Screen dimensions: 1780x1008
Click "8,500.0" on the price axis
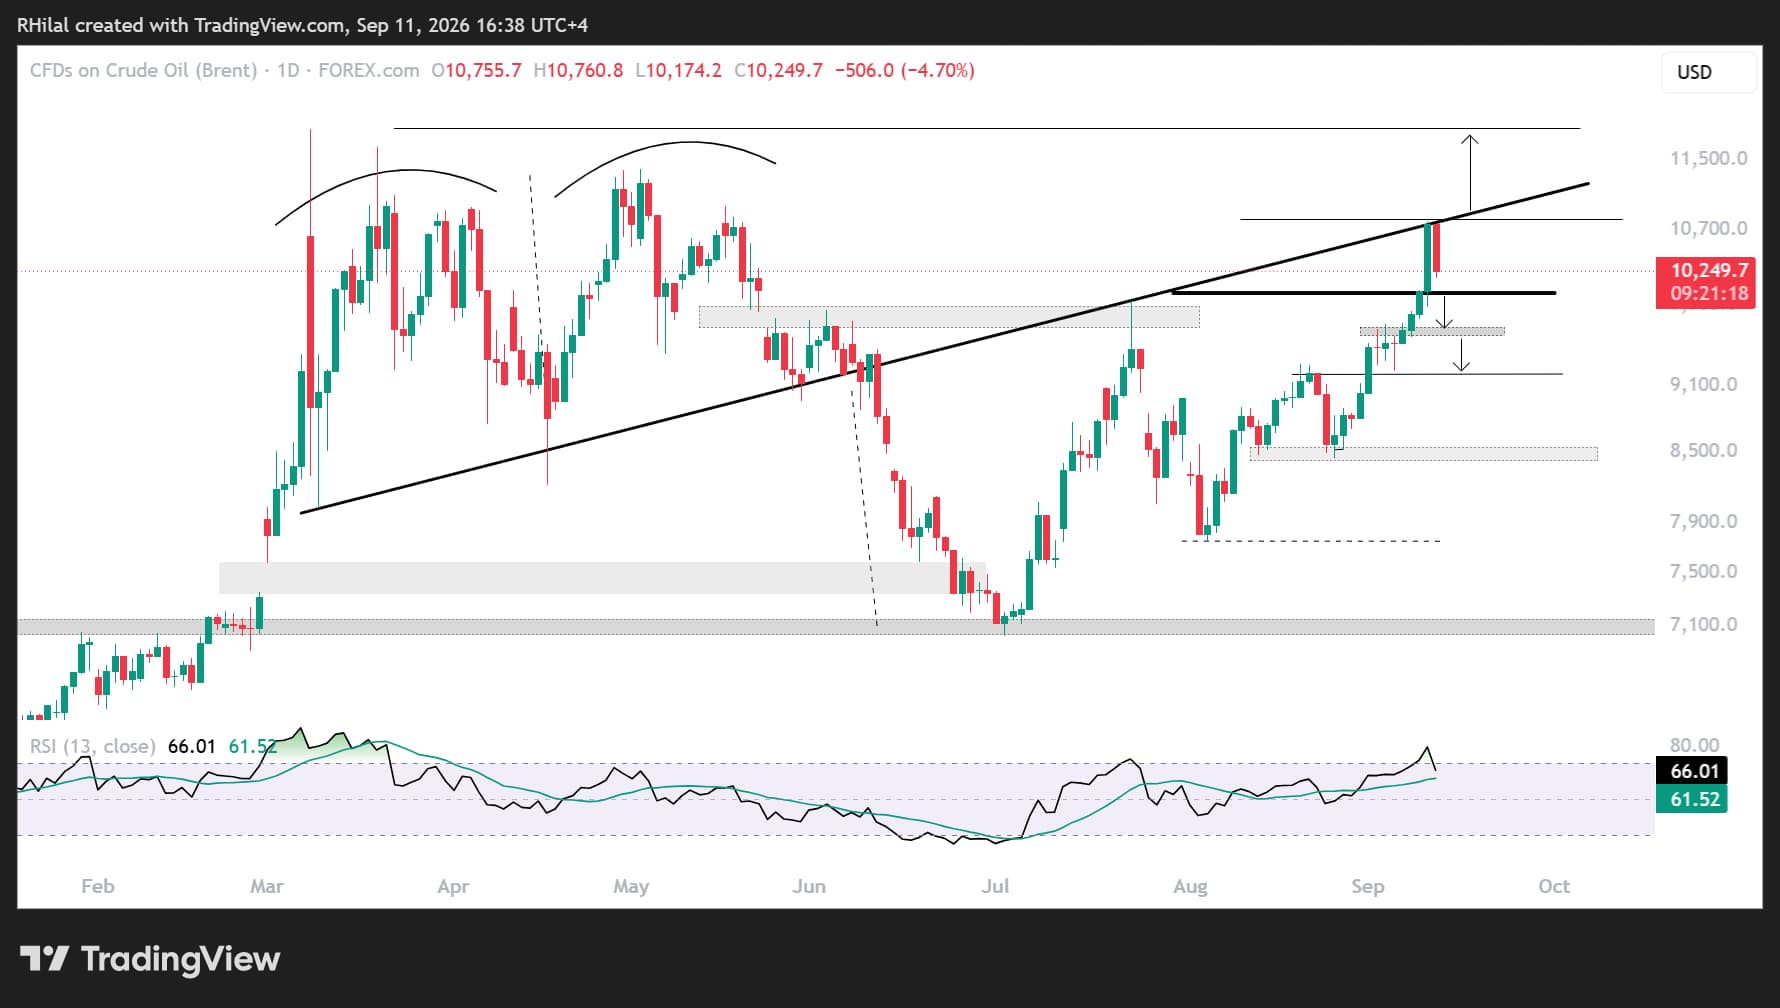1703,450
